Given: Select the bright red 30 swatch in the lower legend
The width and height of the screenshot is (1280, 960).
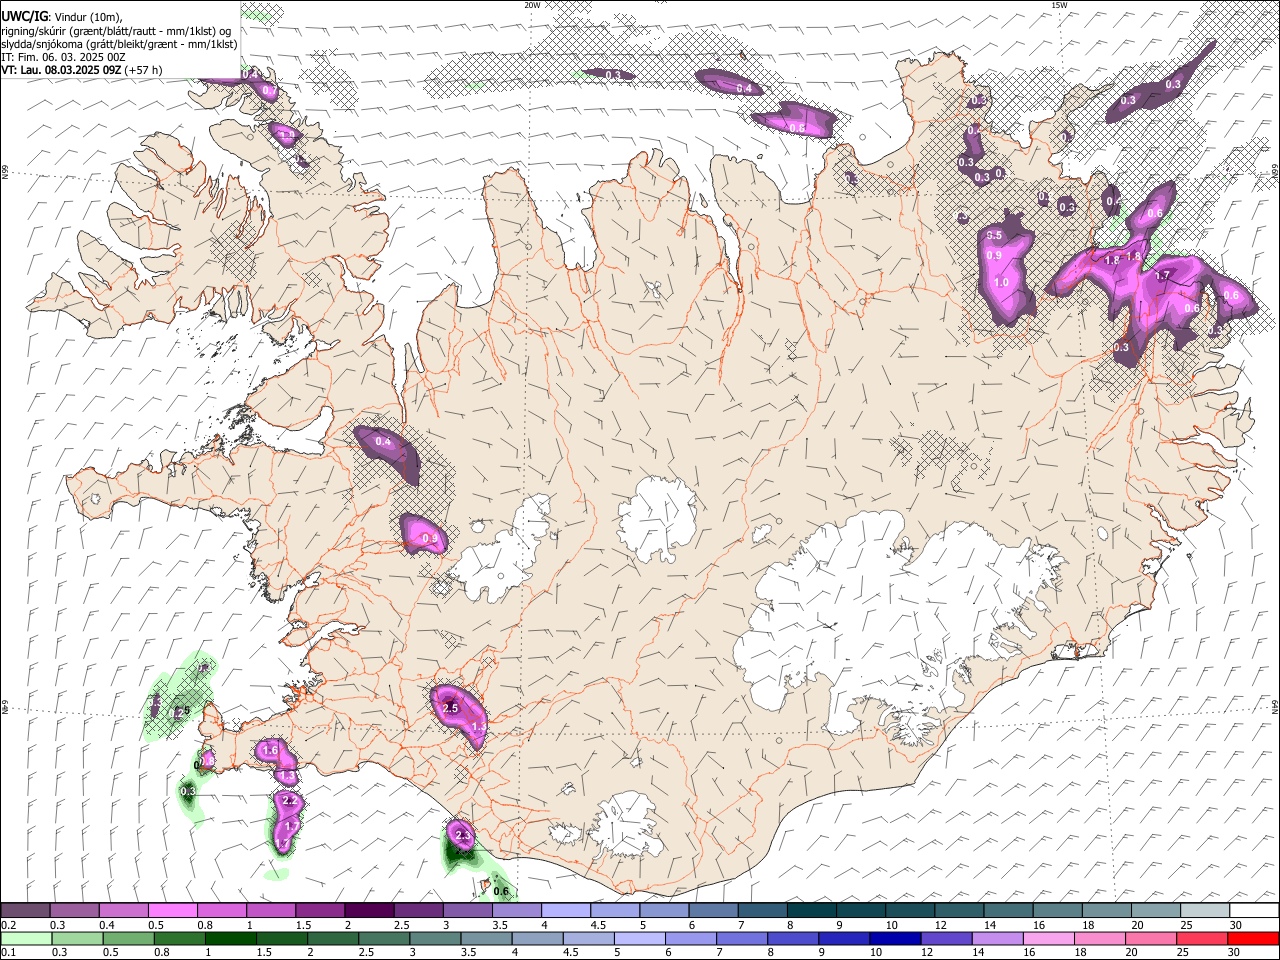Looking at the screenshot, I should coord(1255,939).
